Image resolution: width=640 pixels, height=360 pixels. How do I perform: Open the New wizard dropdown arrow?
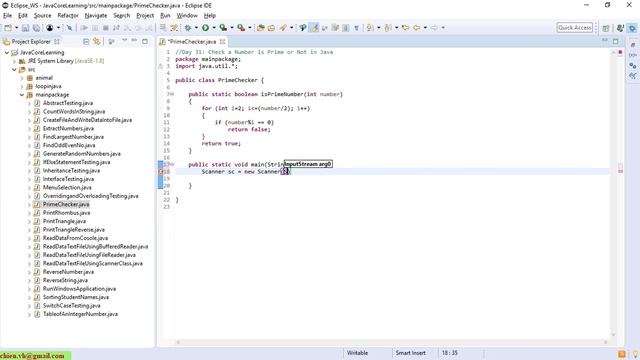[16, 28]
